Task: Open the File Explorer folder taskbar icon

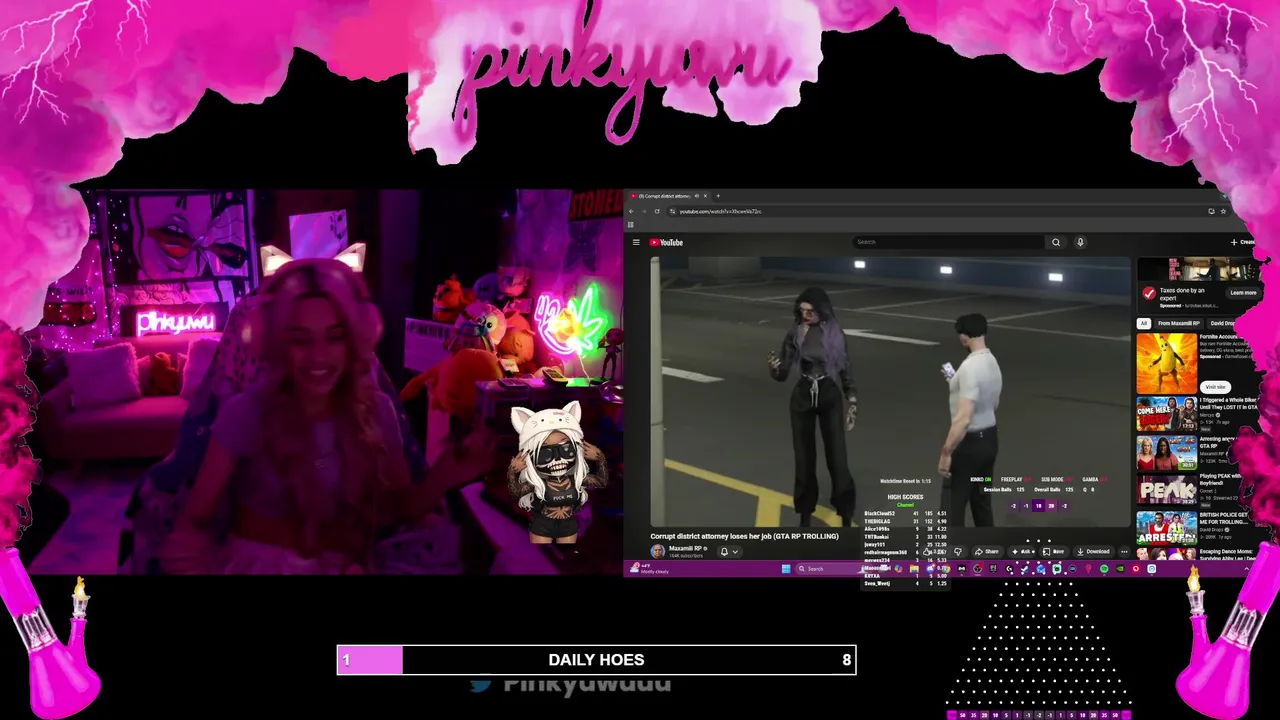Action: pos(914,569)
